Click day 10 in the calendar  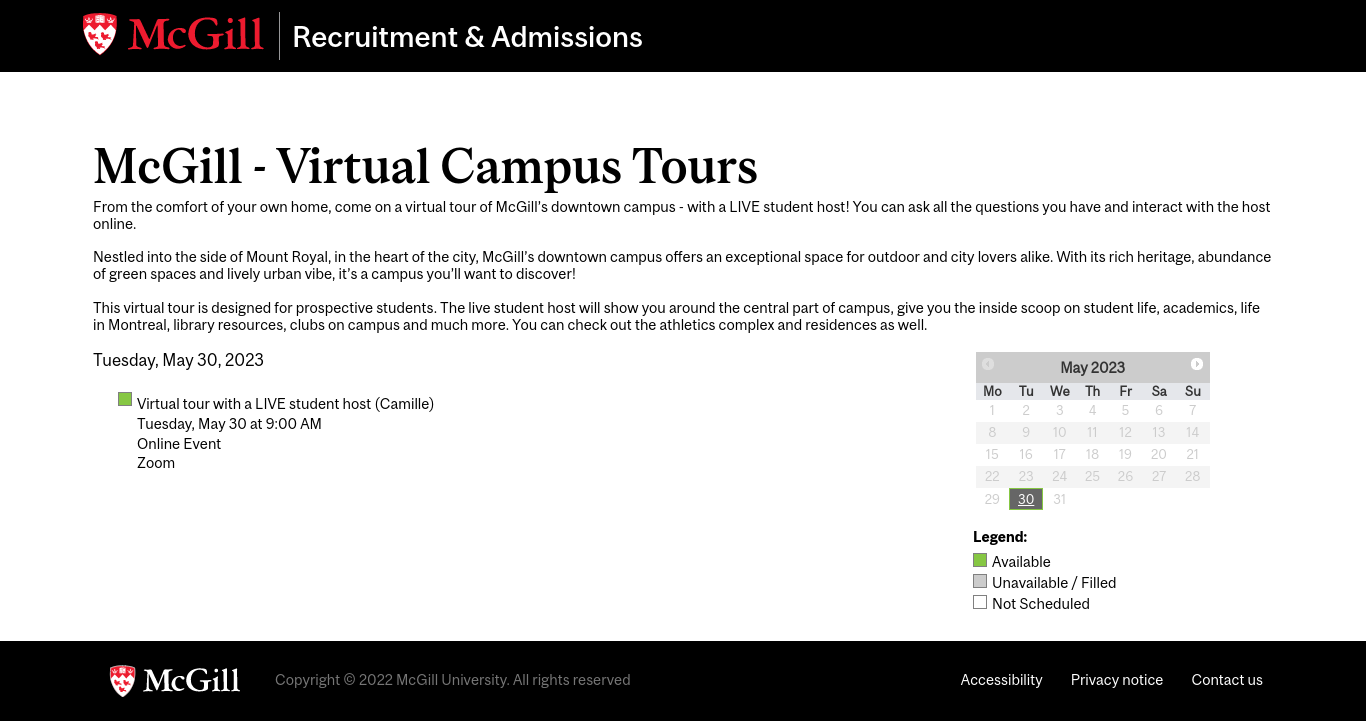(x=1059, y=432)
